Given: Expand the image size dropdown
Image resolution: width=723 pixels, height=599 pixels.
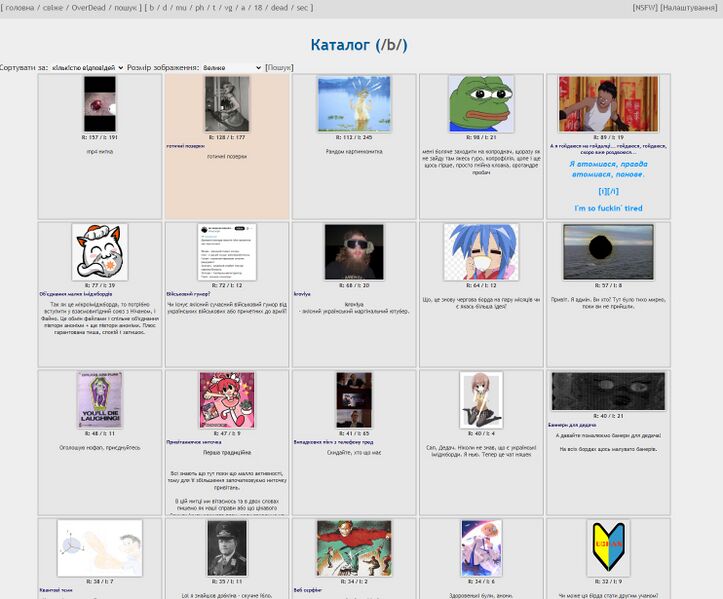Looking at the screenshot, I should pos(232,68).
